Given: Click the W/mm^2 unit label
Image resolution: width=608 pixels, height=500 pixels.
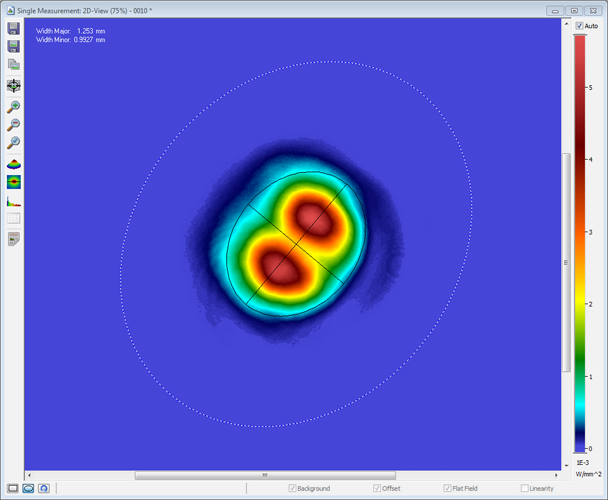Looking at the screenshot, I should (589, 474).
